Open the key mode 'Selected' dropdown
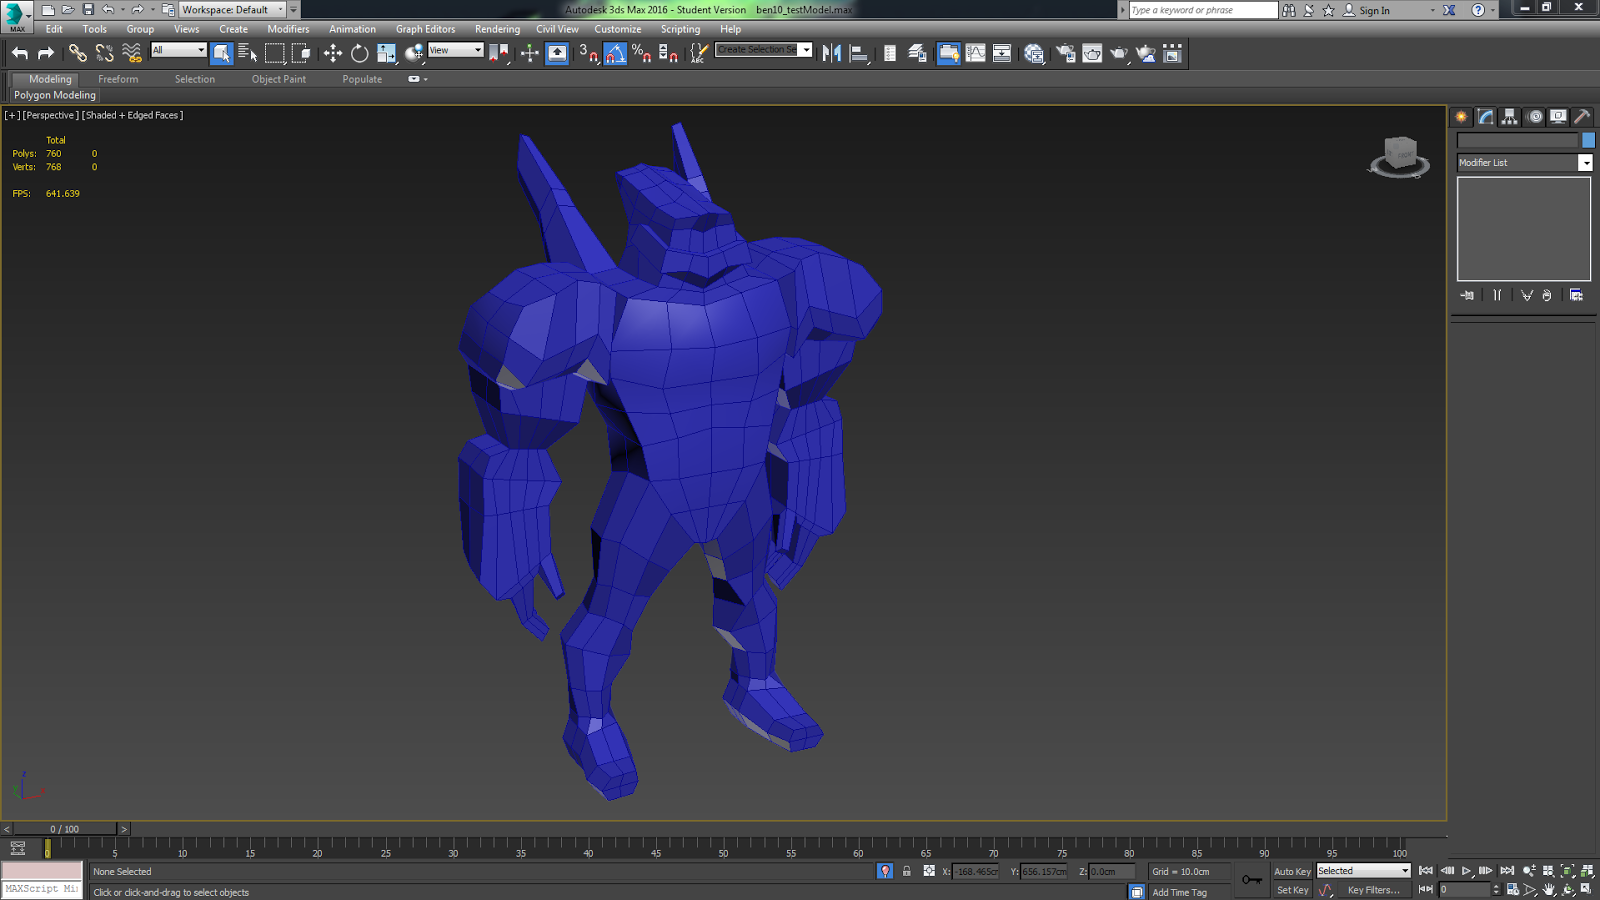The height and width of the screenshot is (900, 1600). [x=1363, y=871]
